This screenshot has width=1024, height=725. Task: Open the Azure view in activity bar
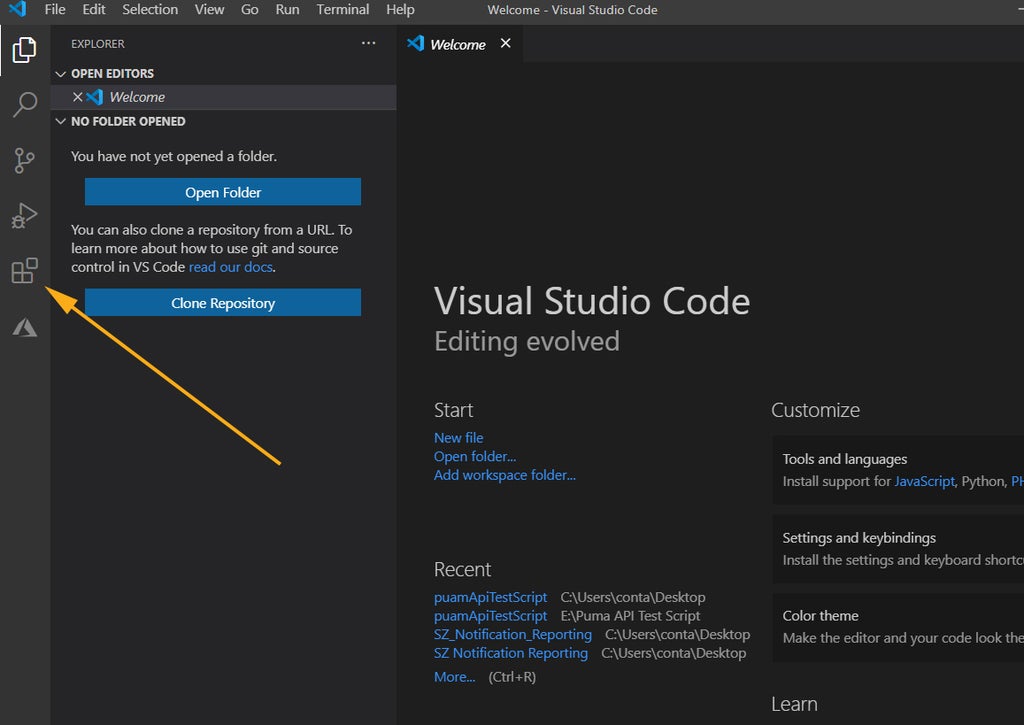point(25,327)
